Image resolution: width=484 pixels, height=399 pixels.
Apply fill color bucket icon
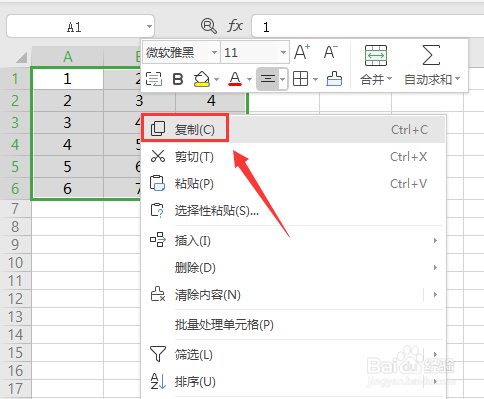tap(202, 79)
